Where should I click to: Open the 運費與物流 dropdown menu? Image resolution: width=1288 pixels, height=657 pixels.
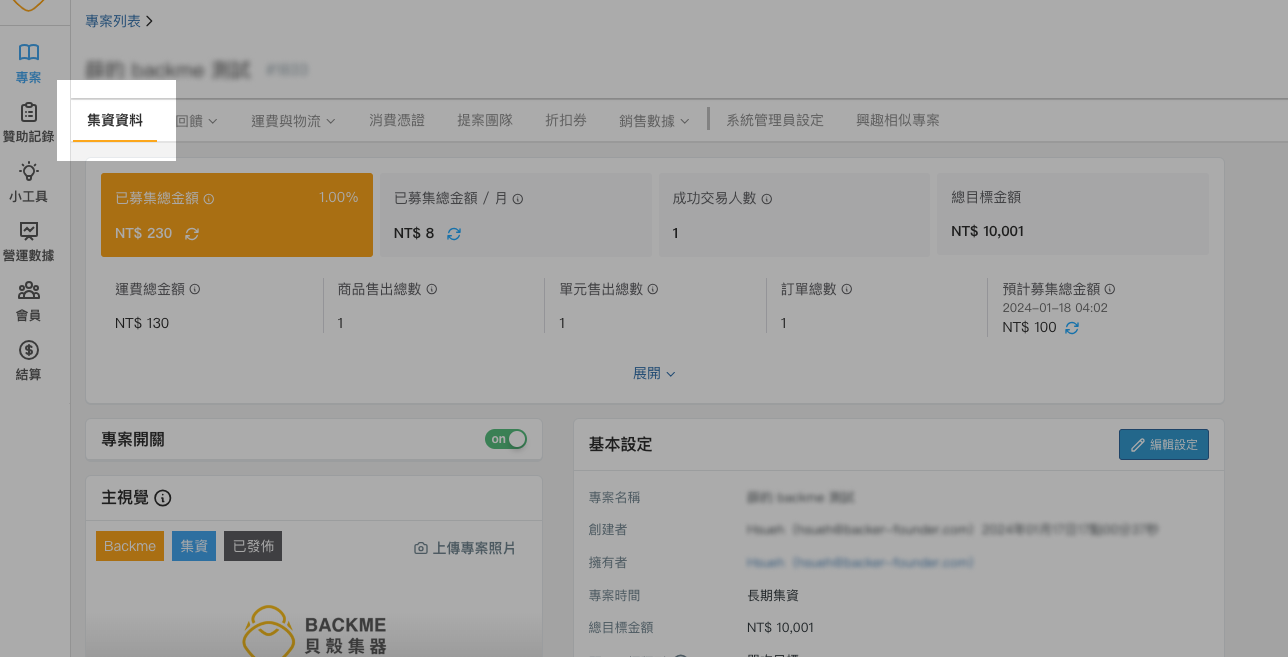tap(293, 121)
